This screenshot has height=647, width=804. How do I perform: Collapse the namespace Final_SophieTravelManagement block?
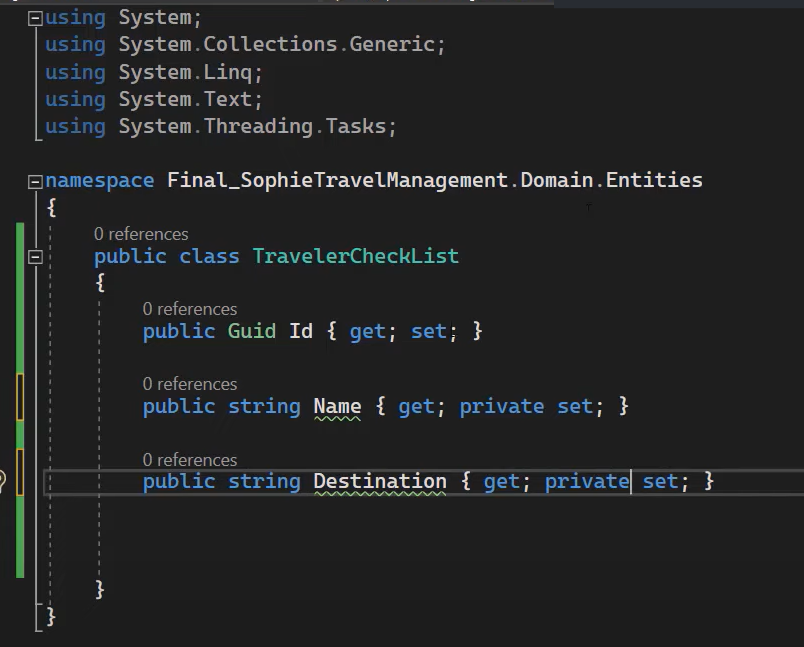36,181
